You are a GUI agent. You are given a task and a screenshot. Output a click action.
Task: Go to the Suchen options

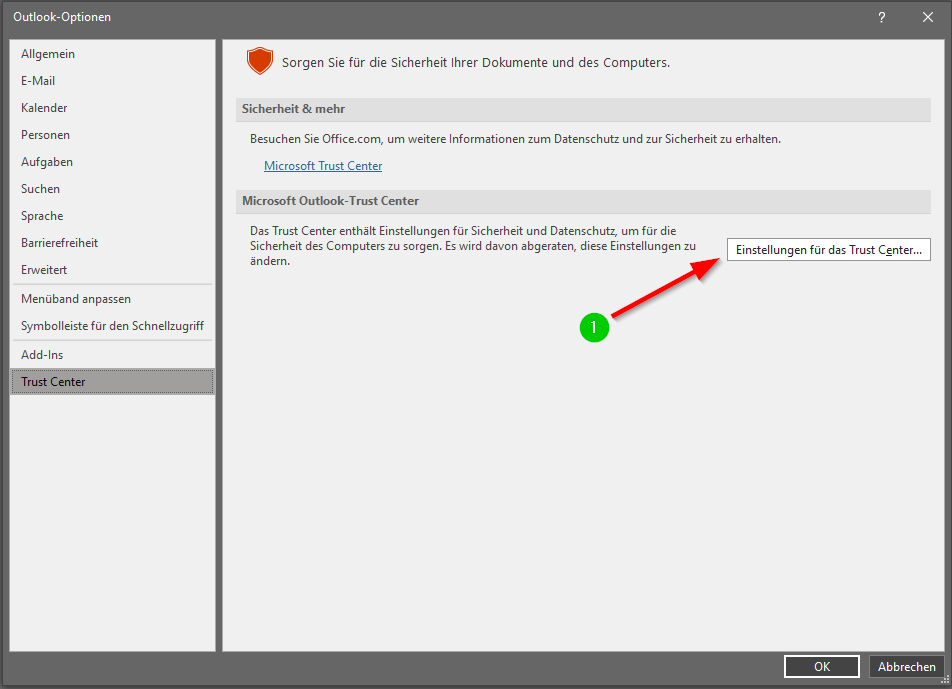coord(40,189)
